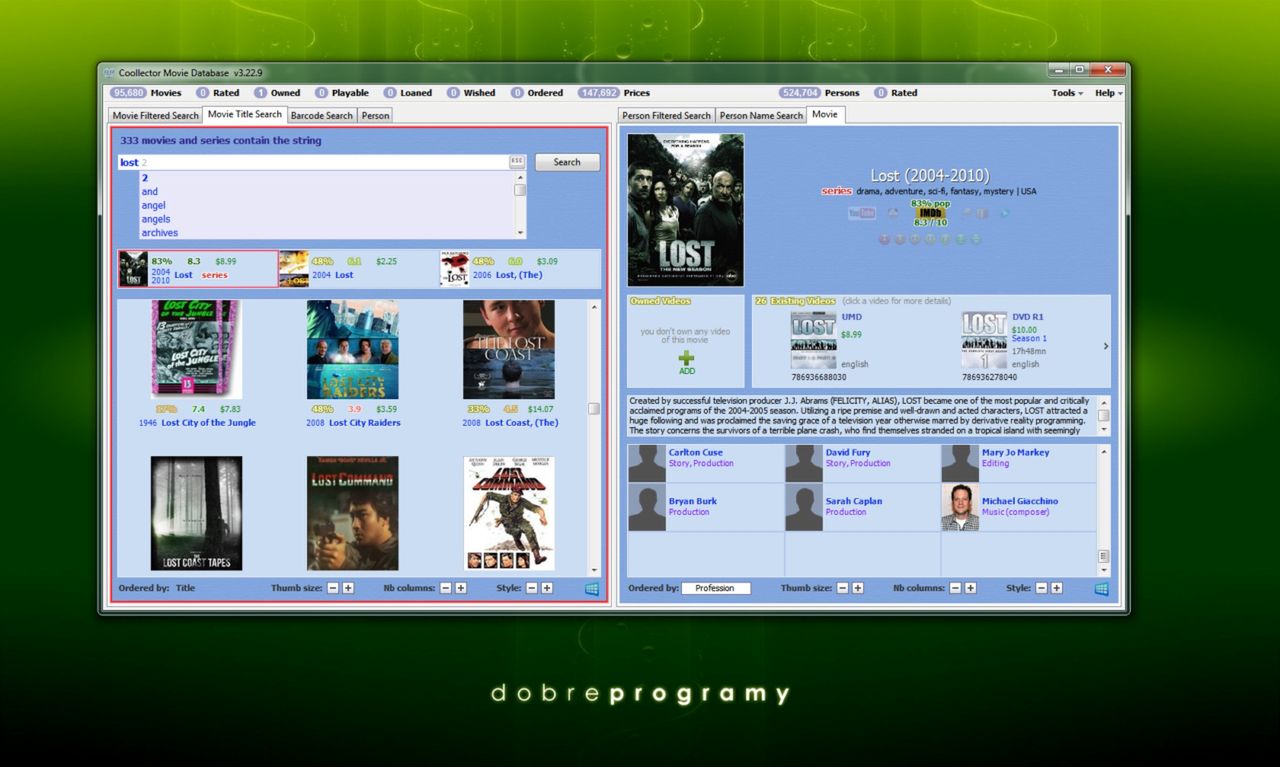Select the Movie Title Search tab
Viewport: 1280px width, 767px height.
(245, 114)
